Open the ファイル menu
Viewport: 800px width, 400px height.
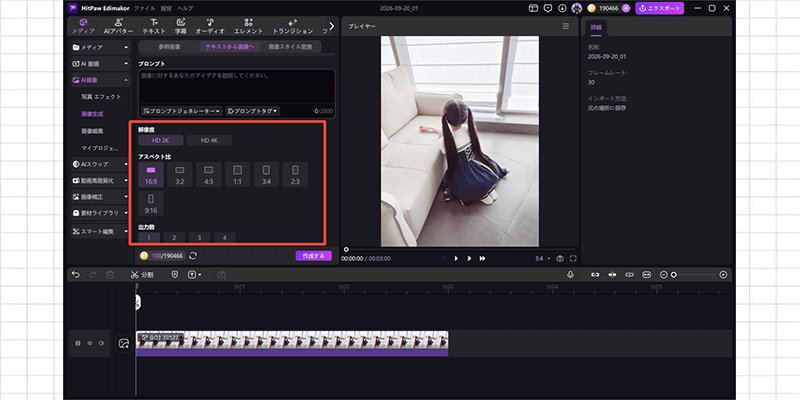point(144,8)
